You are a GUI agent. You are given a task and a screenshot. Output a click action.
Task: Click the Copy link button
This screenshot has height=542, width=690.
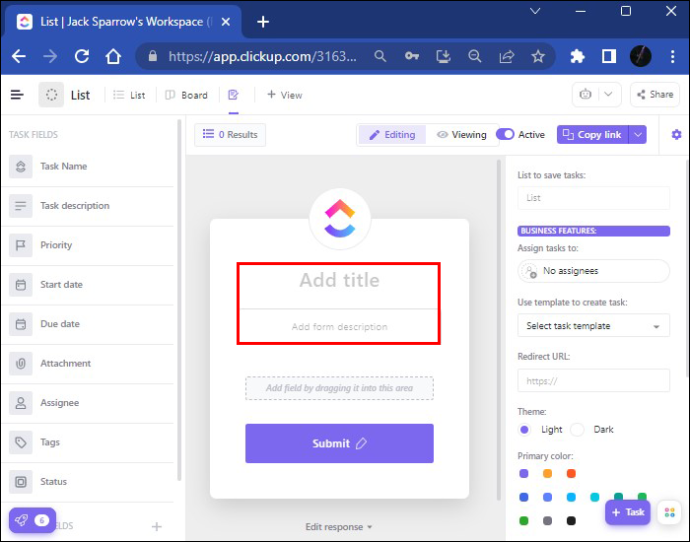click(593, 135)
